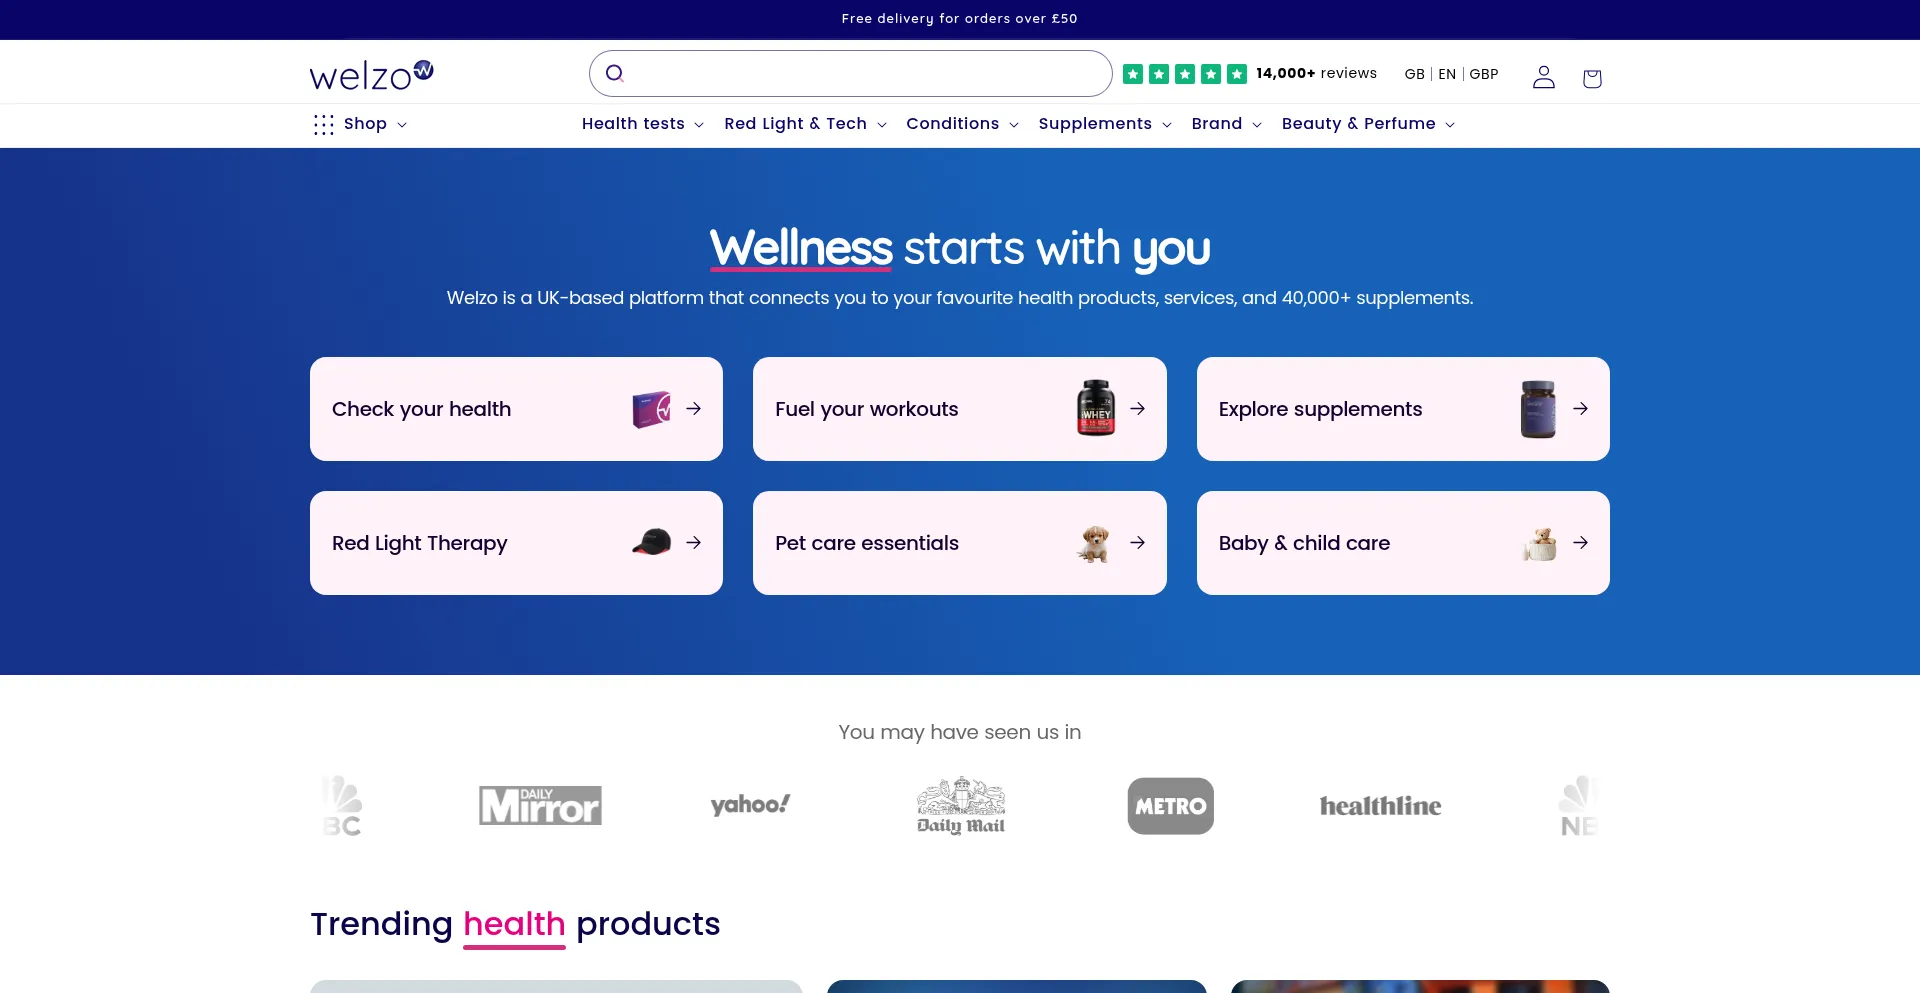Screen dimensions: 1920x993
Task: Click the yahoo! logo
Action: (x=750, y=805)
